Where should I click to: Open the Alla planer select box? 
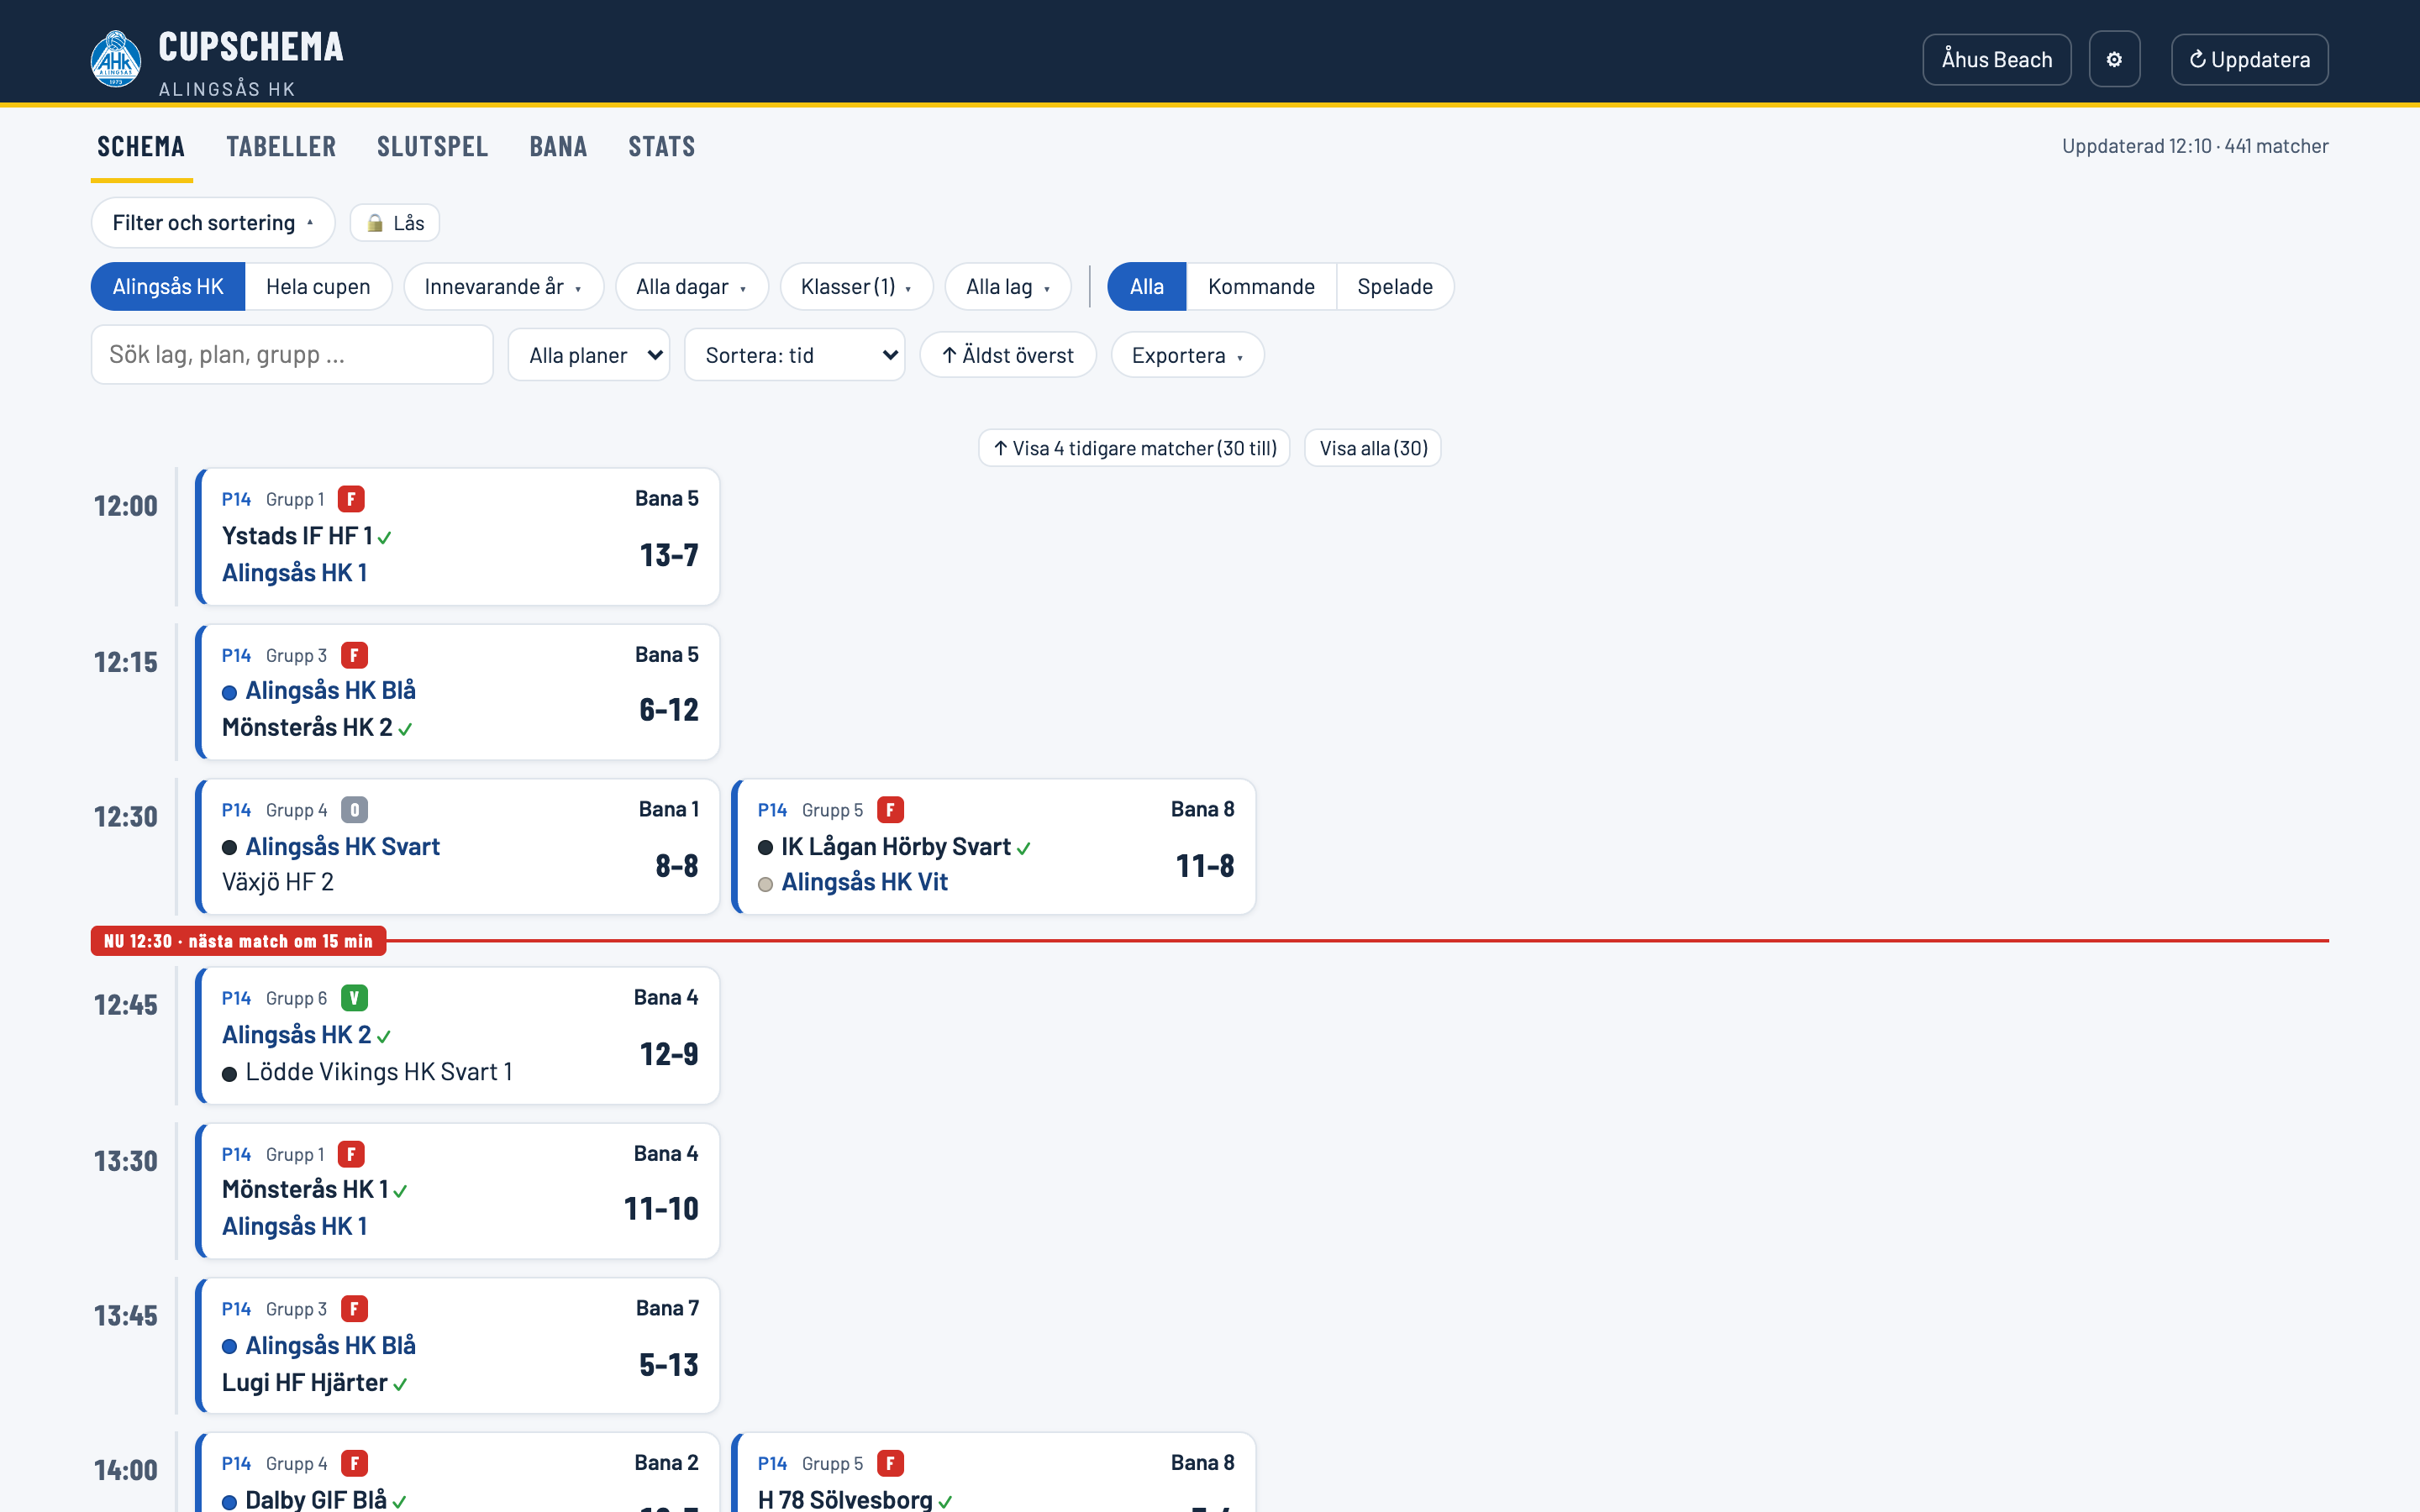click(x=589, y=355)
